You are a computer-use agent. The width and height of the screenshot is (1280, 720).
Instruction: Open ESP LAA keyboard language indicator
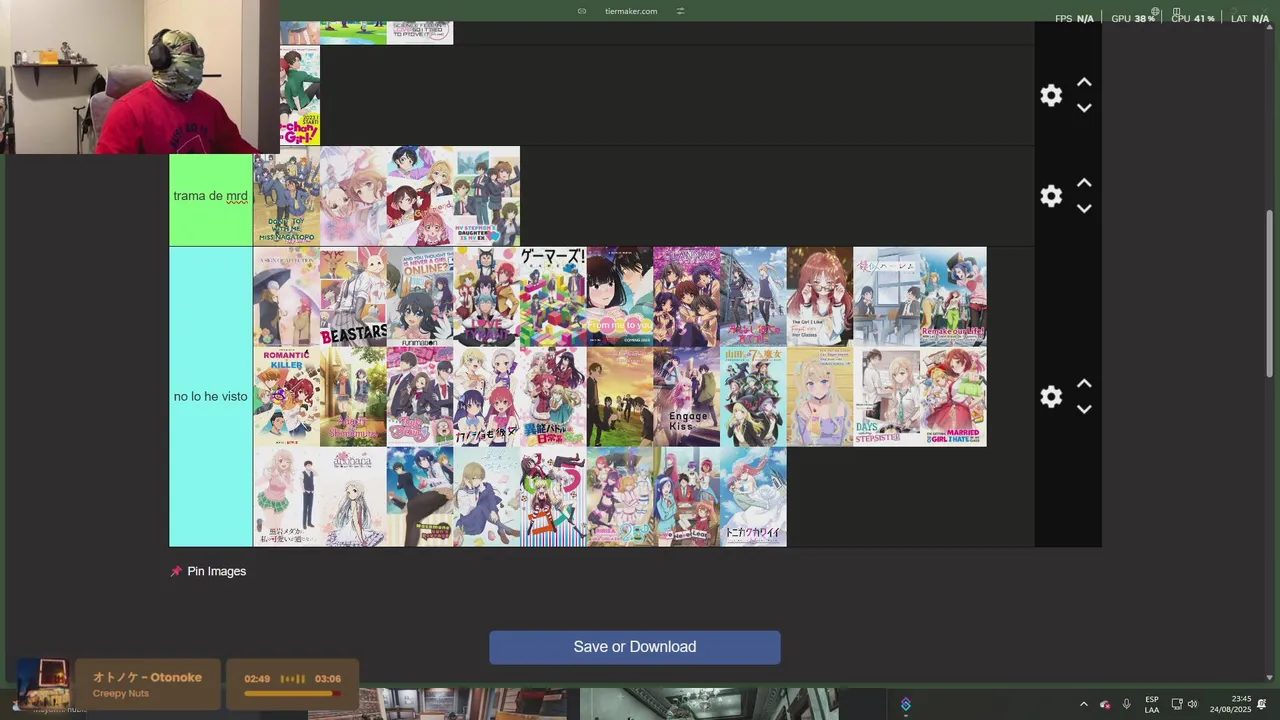coord(1152,704)
